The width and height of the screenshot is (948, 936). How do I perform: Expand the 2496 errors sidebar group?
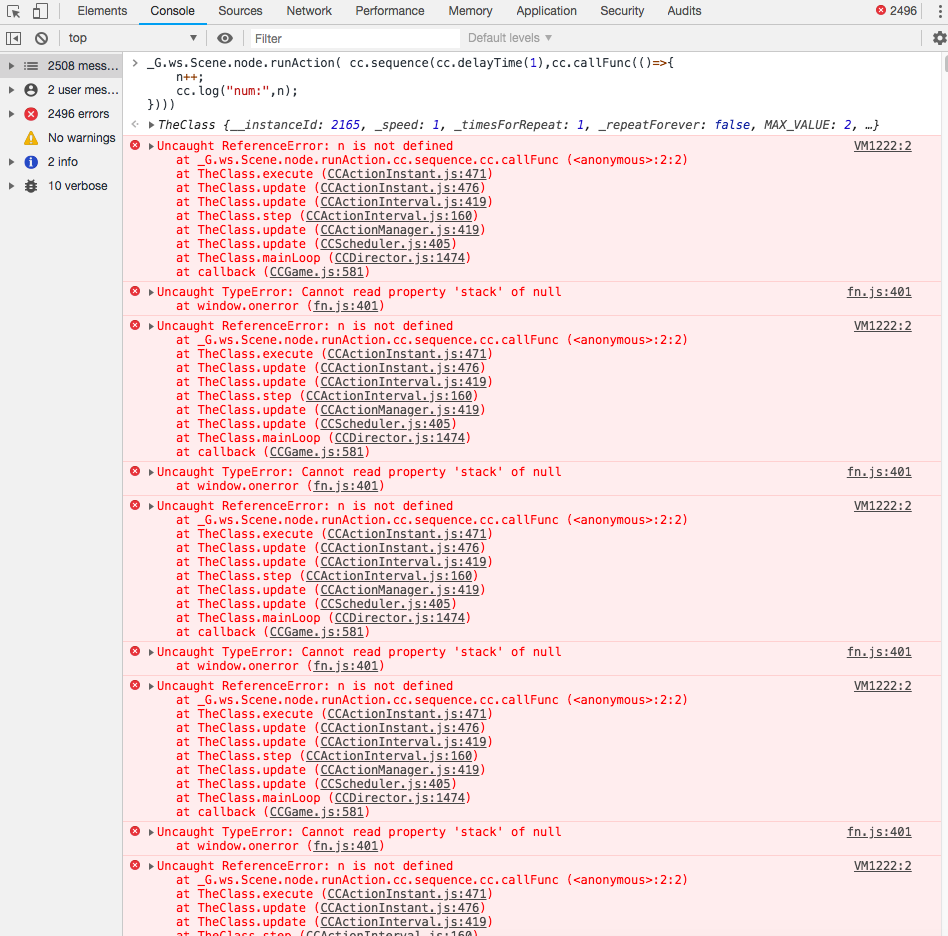11,114
